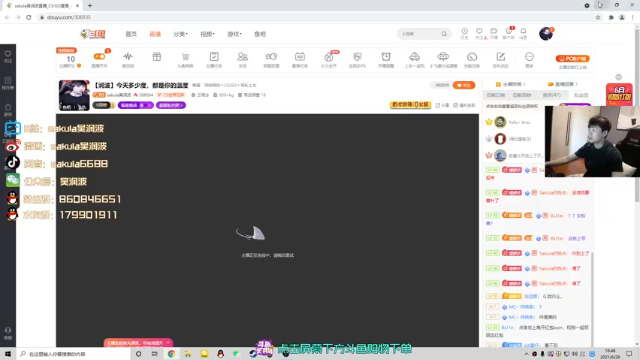Open the pencil edit post icon
The image size is (640, 360).
(x=501, y=57)
